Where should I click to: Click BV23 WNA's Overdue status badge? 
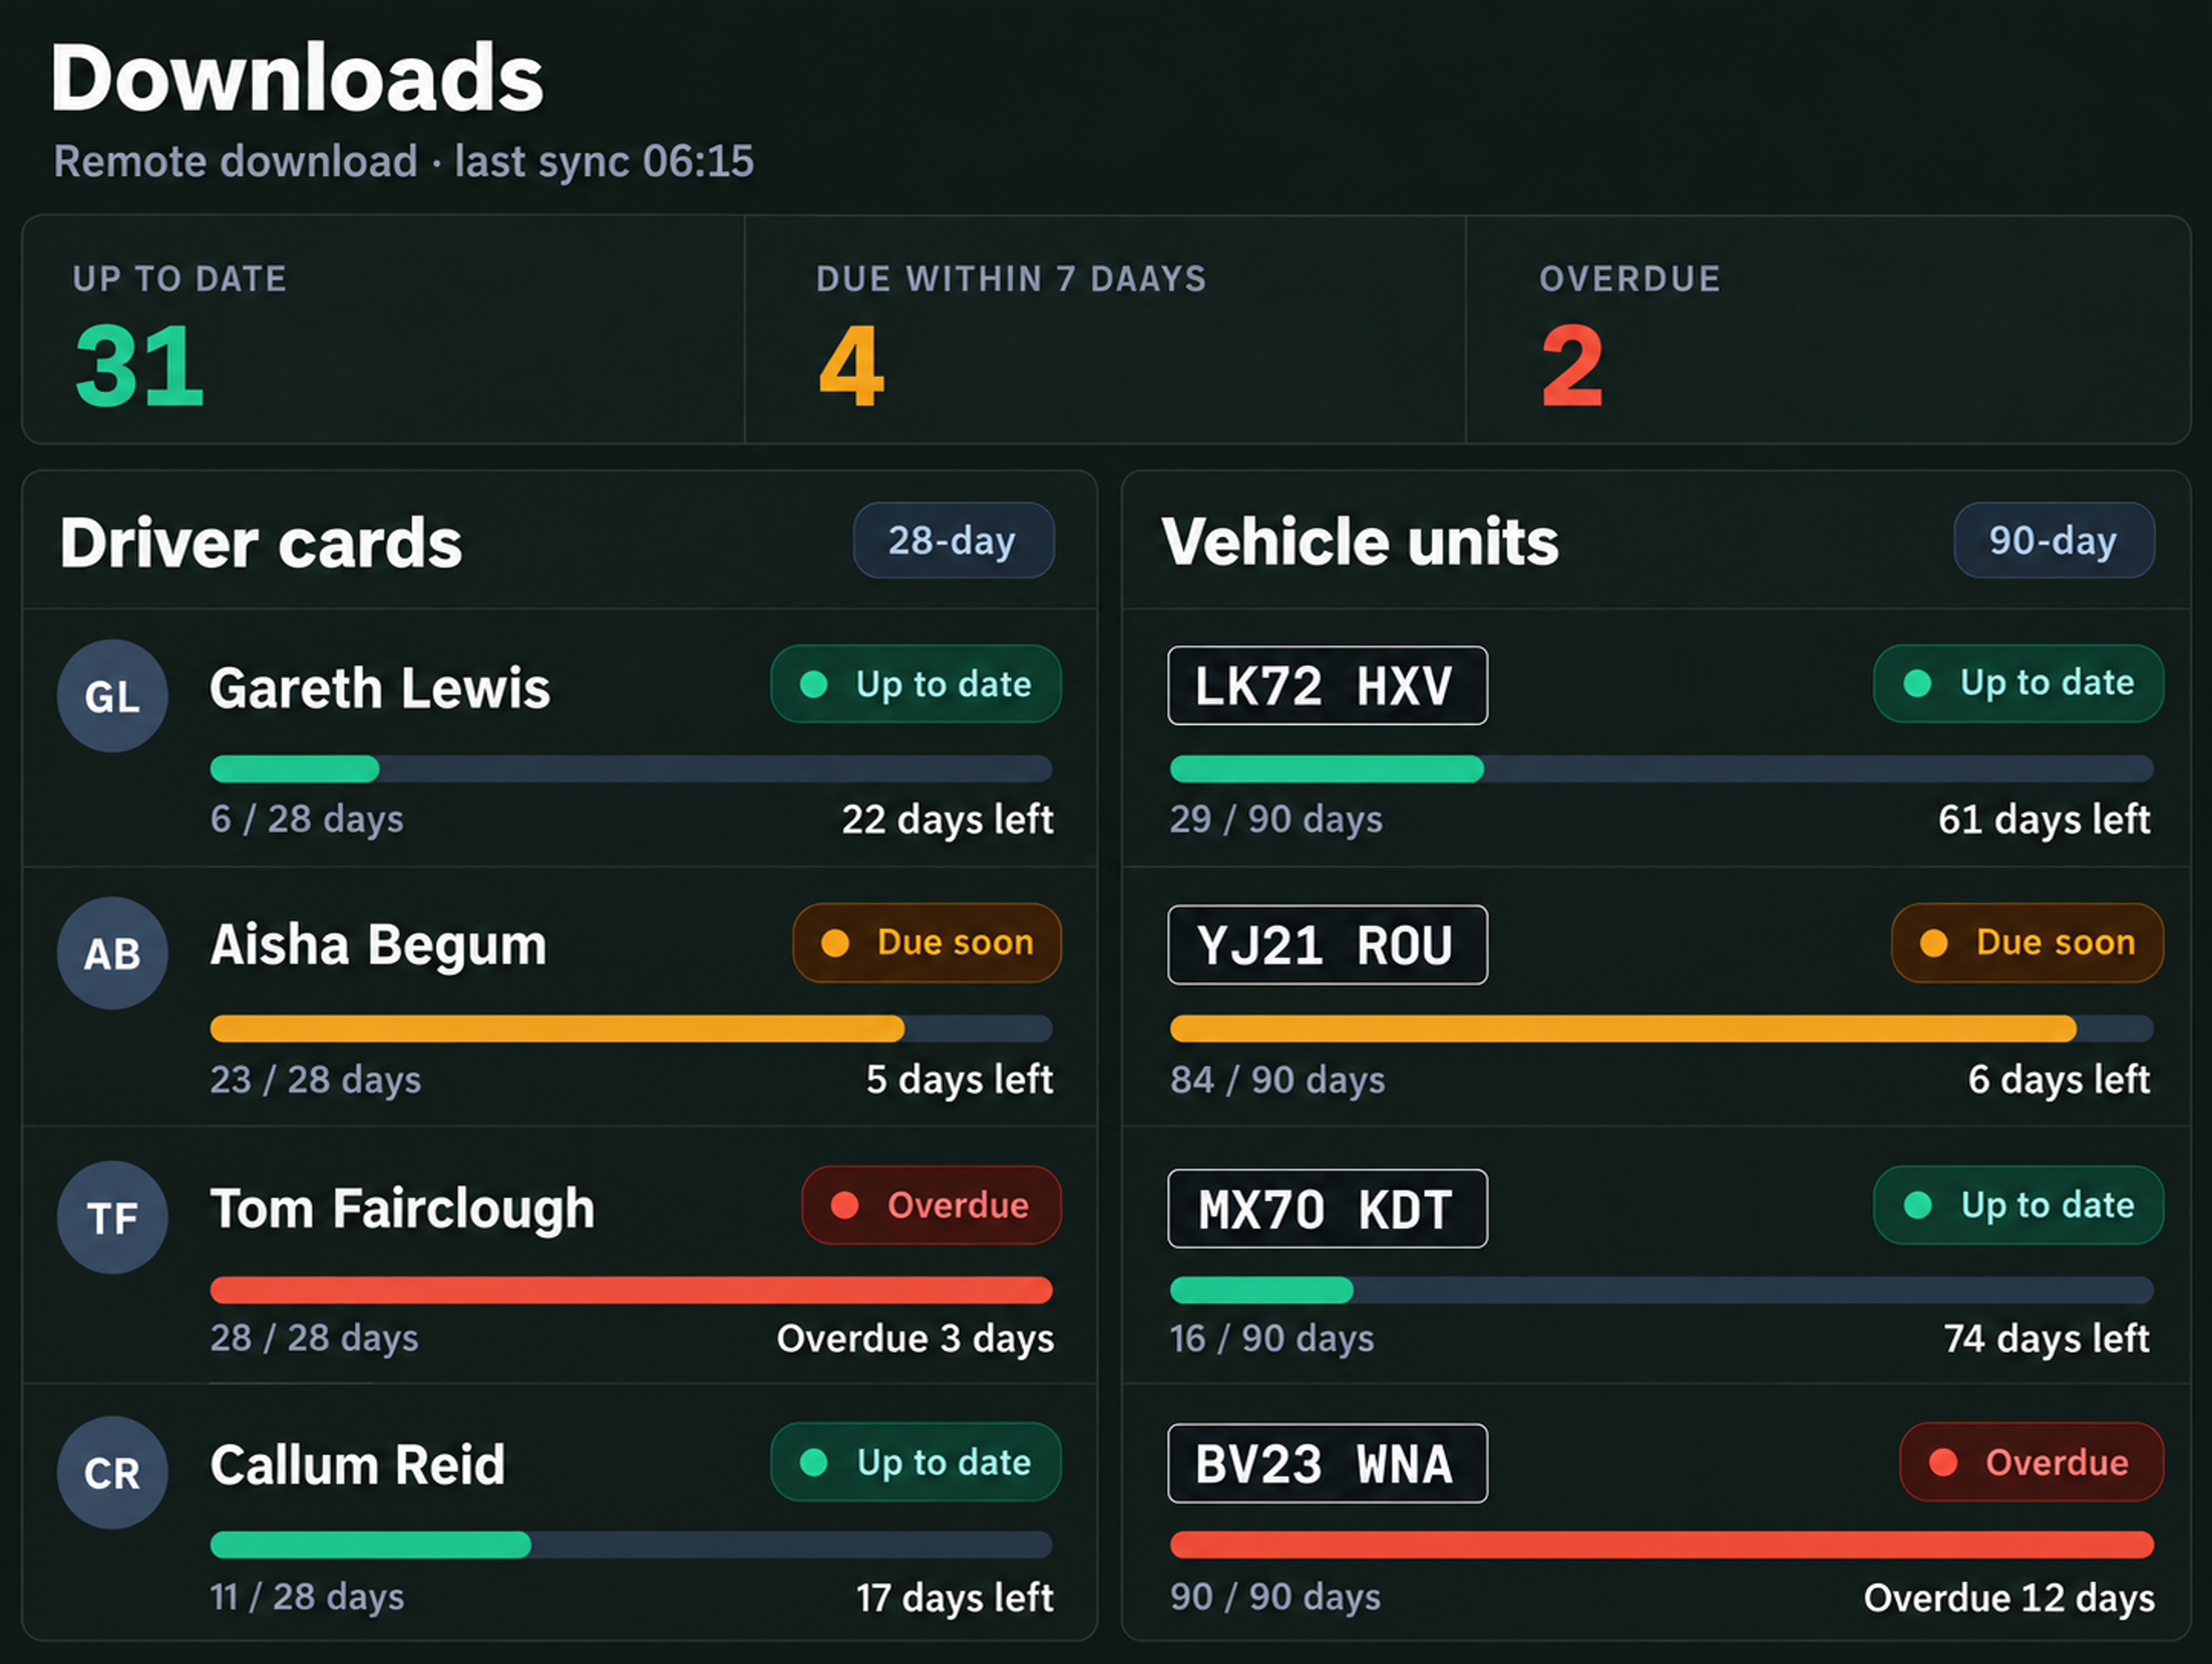[x=2031, y=1462]
